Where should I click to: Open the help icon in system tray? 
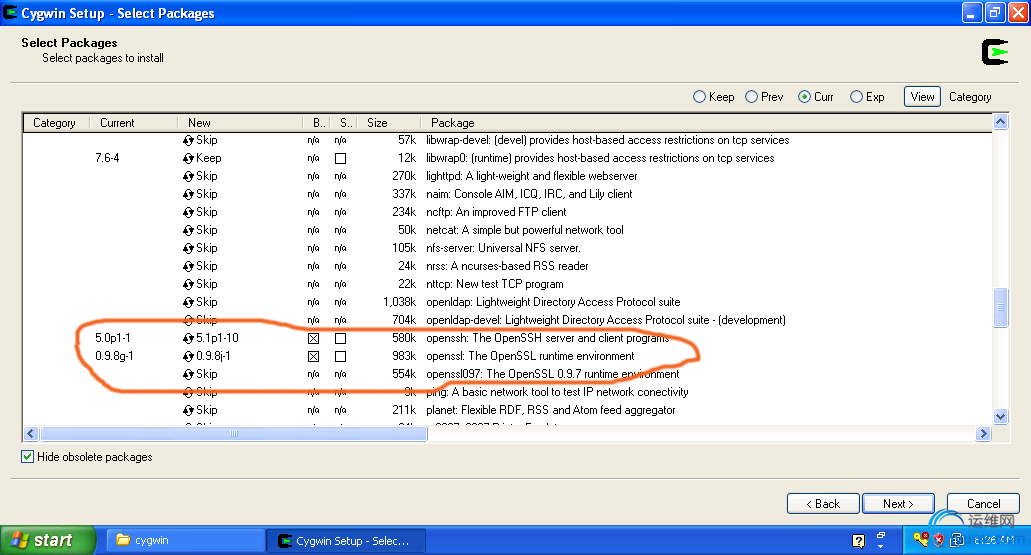point(858,541)
